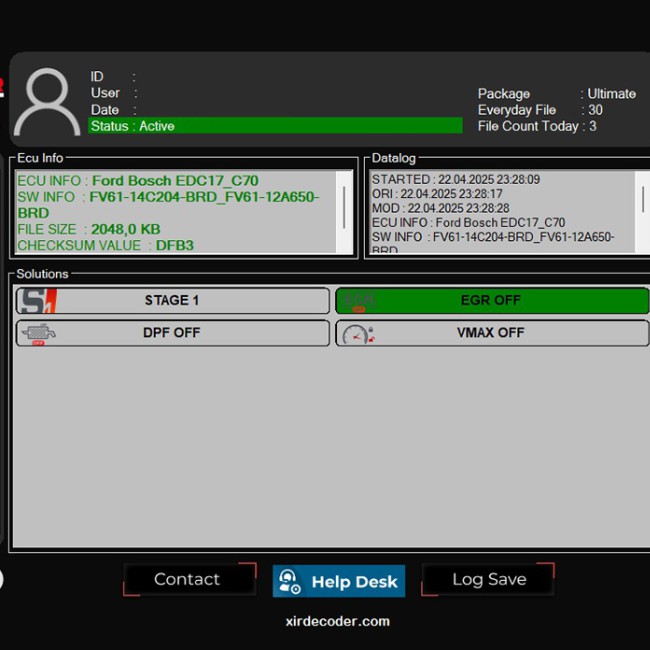Image resolution: width=650 pixels, height=650 pixels.
Task: Click the Help Desk headset icon
Action: coord(289,581)
